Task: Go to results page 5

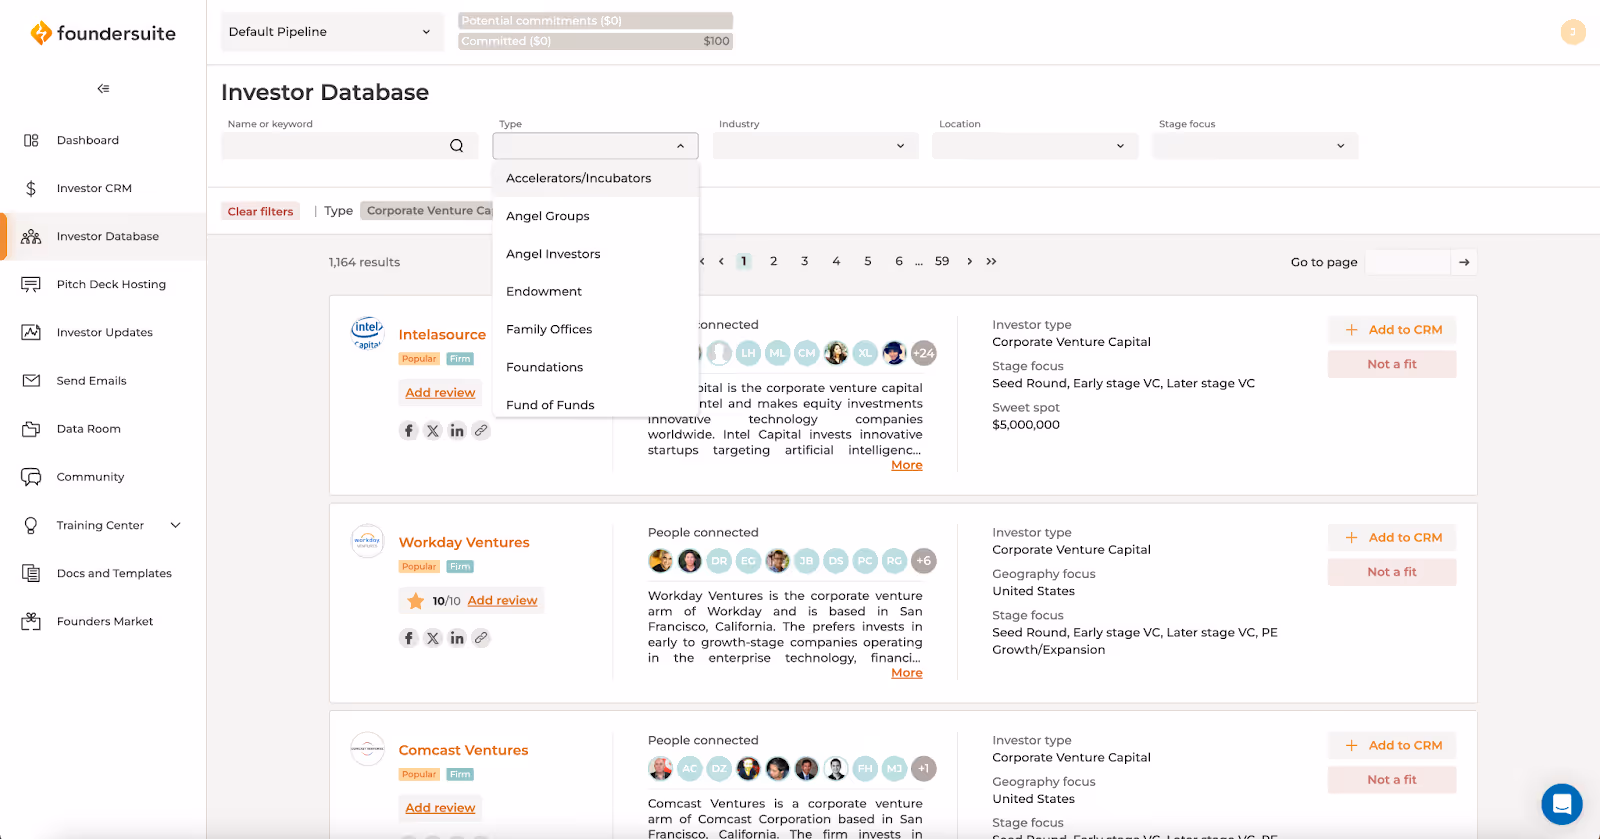Action: click(868, 261)
